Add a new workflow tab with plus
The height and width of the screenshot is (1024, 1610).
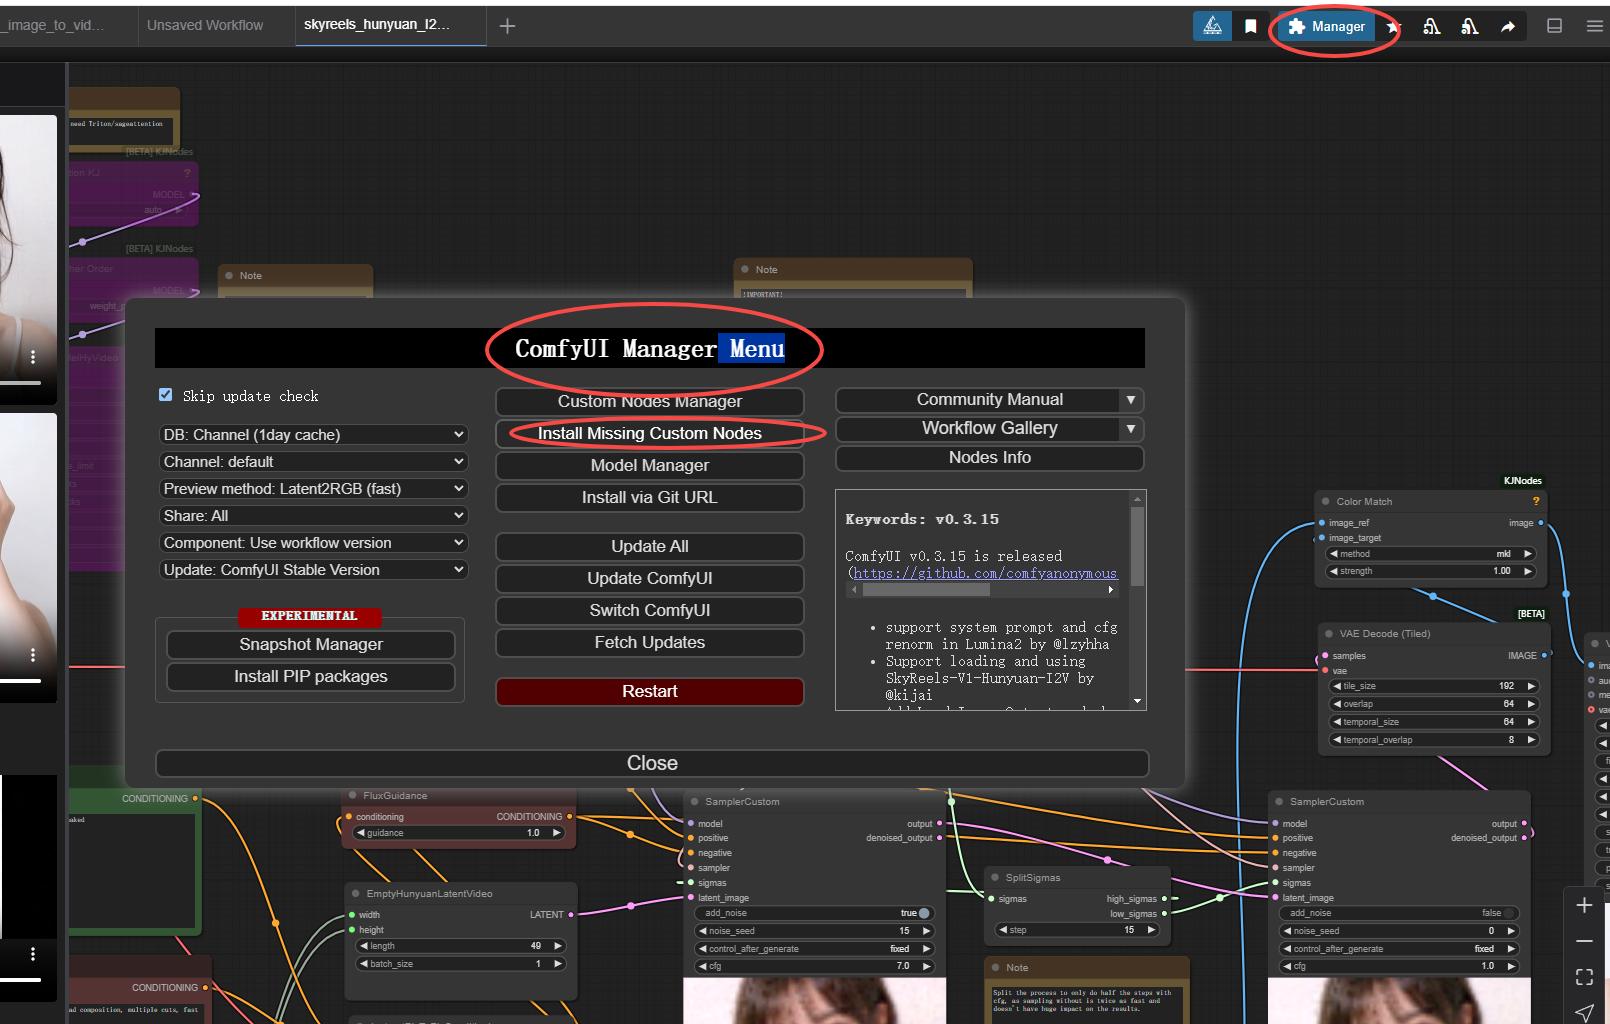(507, 26)
